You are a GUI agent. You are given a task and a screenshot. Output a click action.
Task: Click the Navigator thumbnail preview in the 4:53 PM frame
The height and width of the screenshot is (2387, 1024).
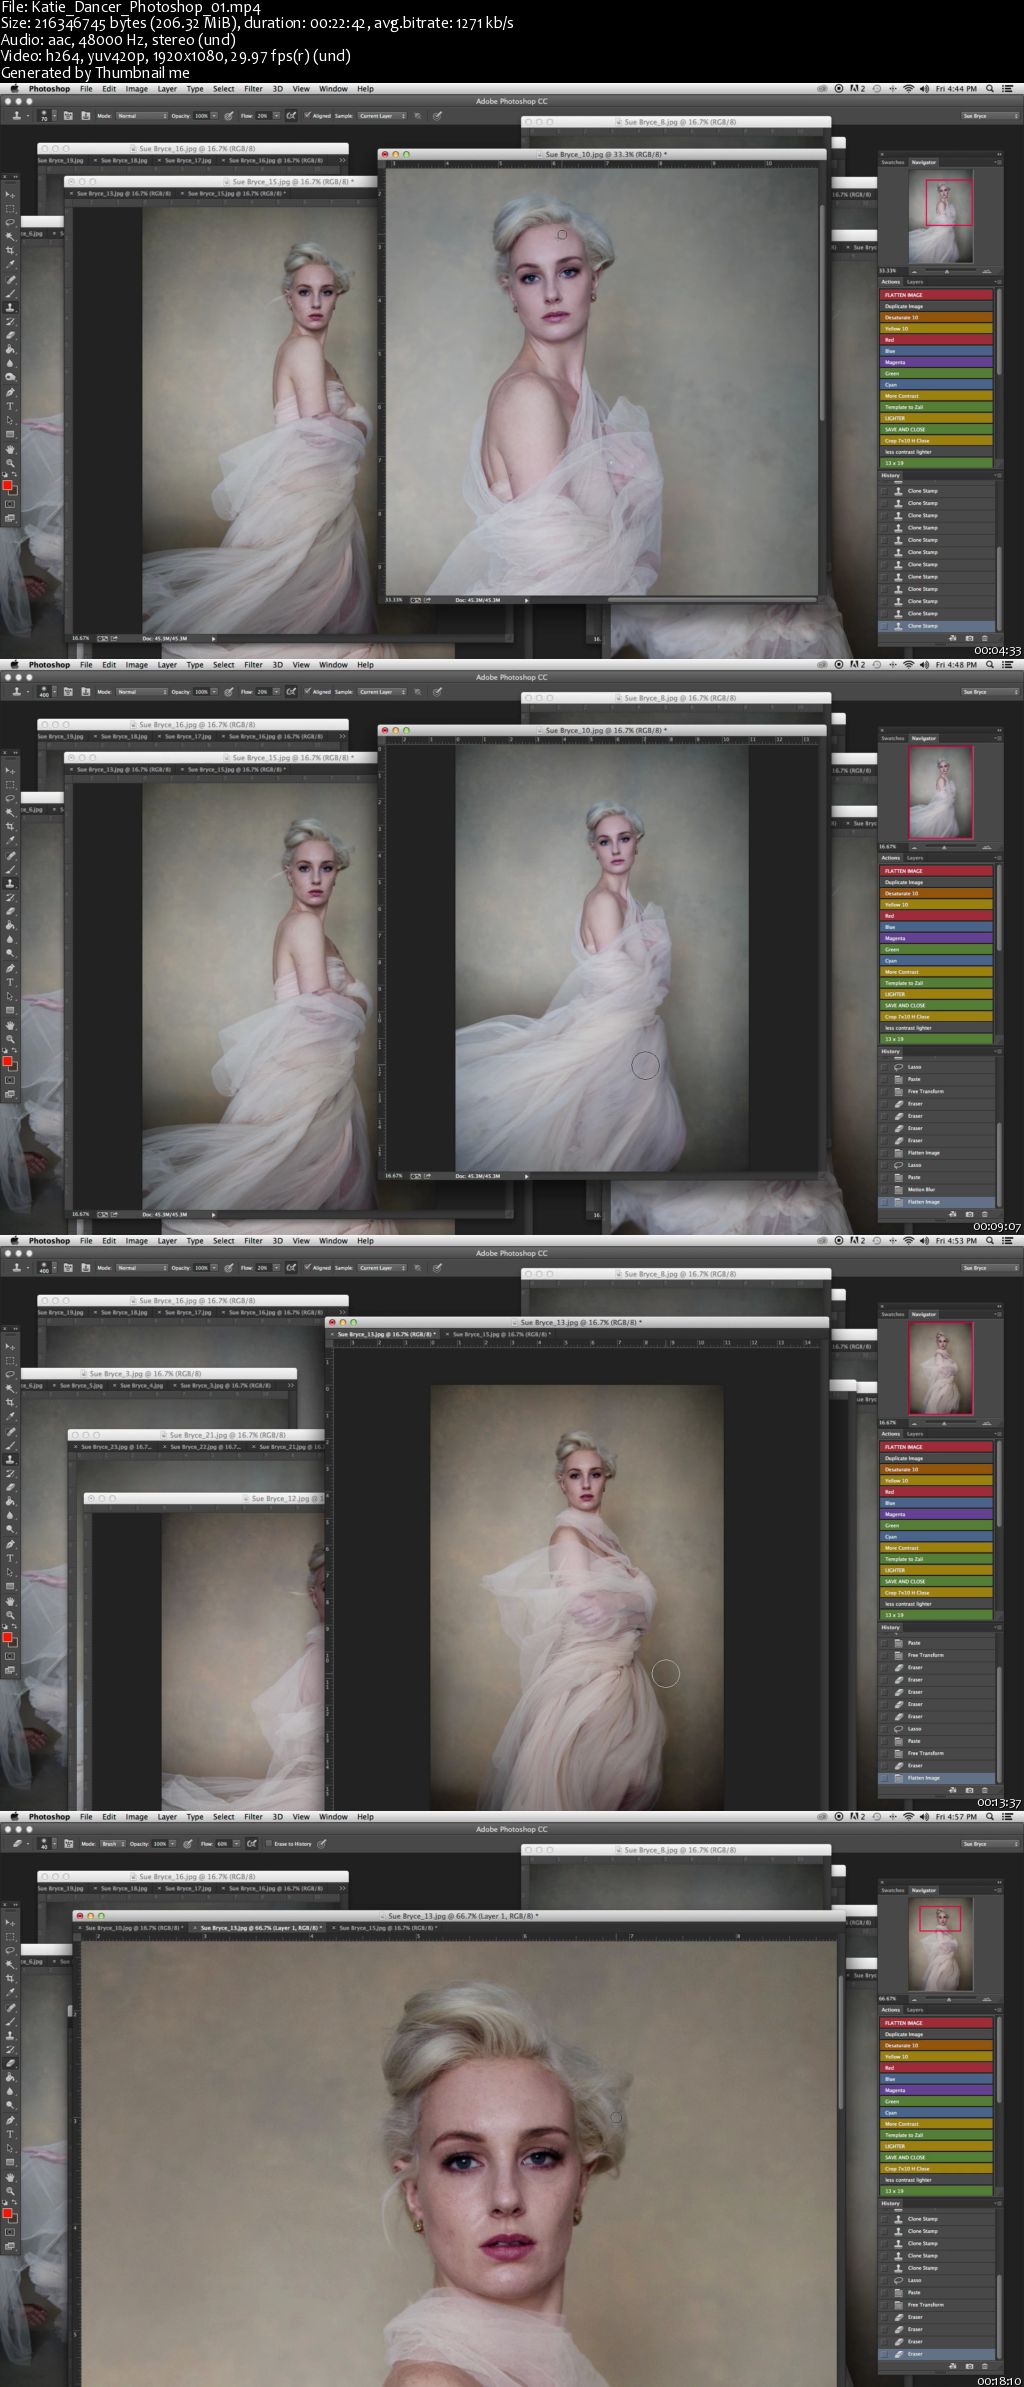(x=940, y=1368)
